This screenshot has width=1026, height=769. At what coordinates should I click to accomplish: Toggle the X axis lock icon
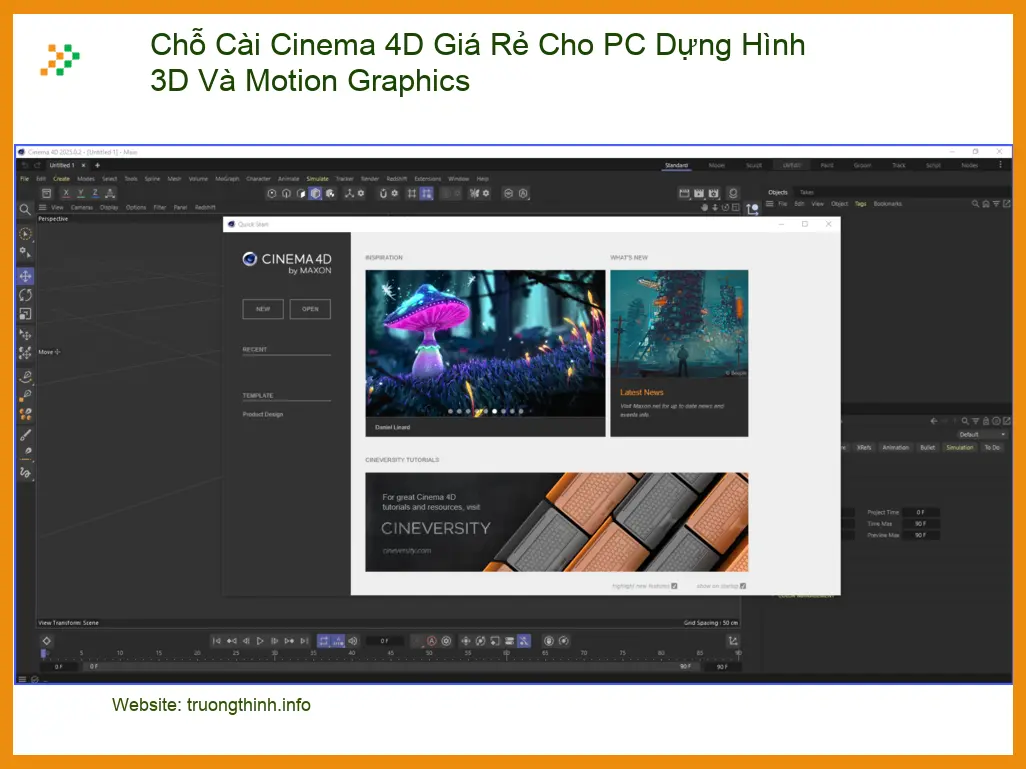[65, 193]
